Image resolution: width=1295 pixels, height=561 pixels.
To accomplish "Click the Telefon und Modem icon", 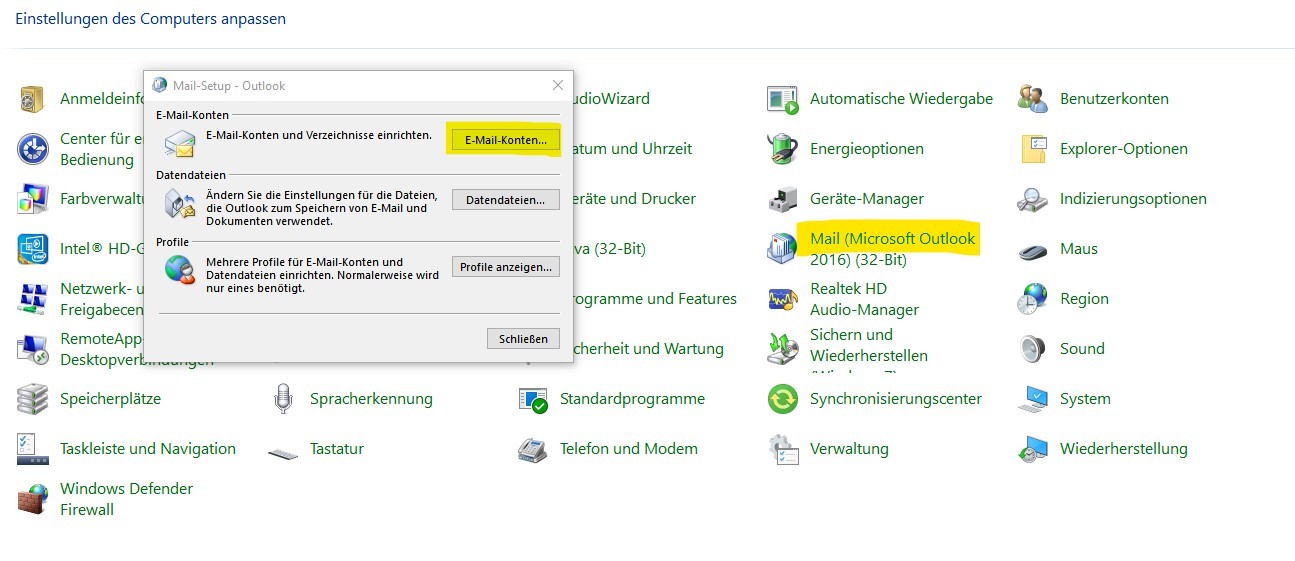I will 533,449.
